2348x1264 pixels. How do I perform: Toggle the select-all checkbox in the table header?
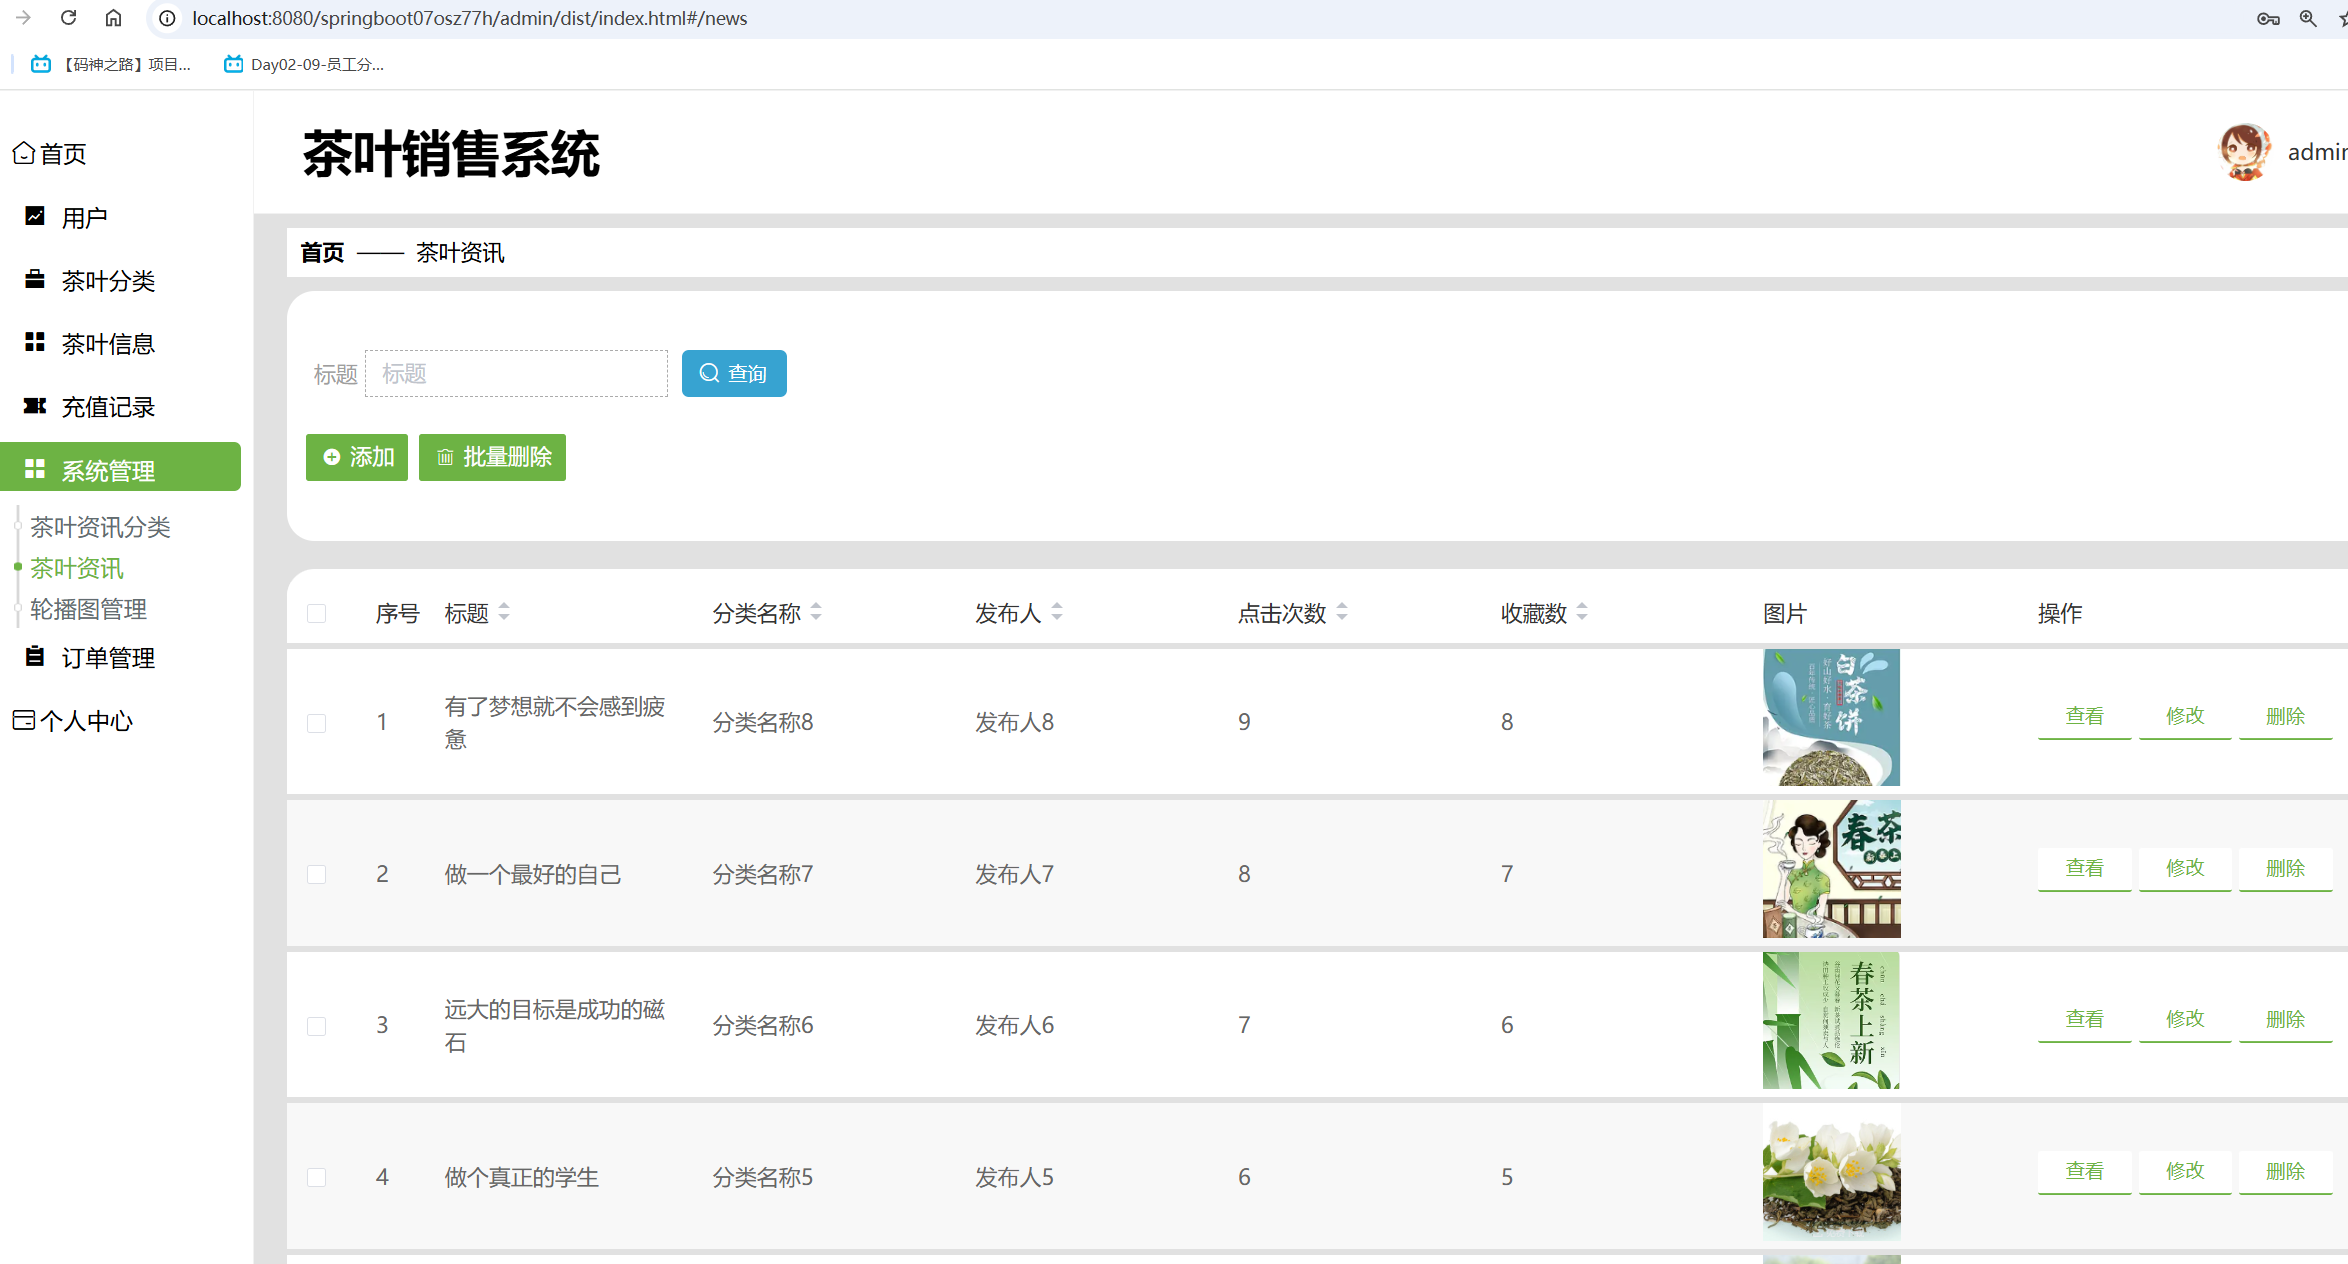click(x=317, y=613)
